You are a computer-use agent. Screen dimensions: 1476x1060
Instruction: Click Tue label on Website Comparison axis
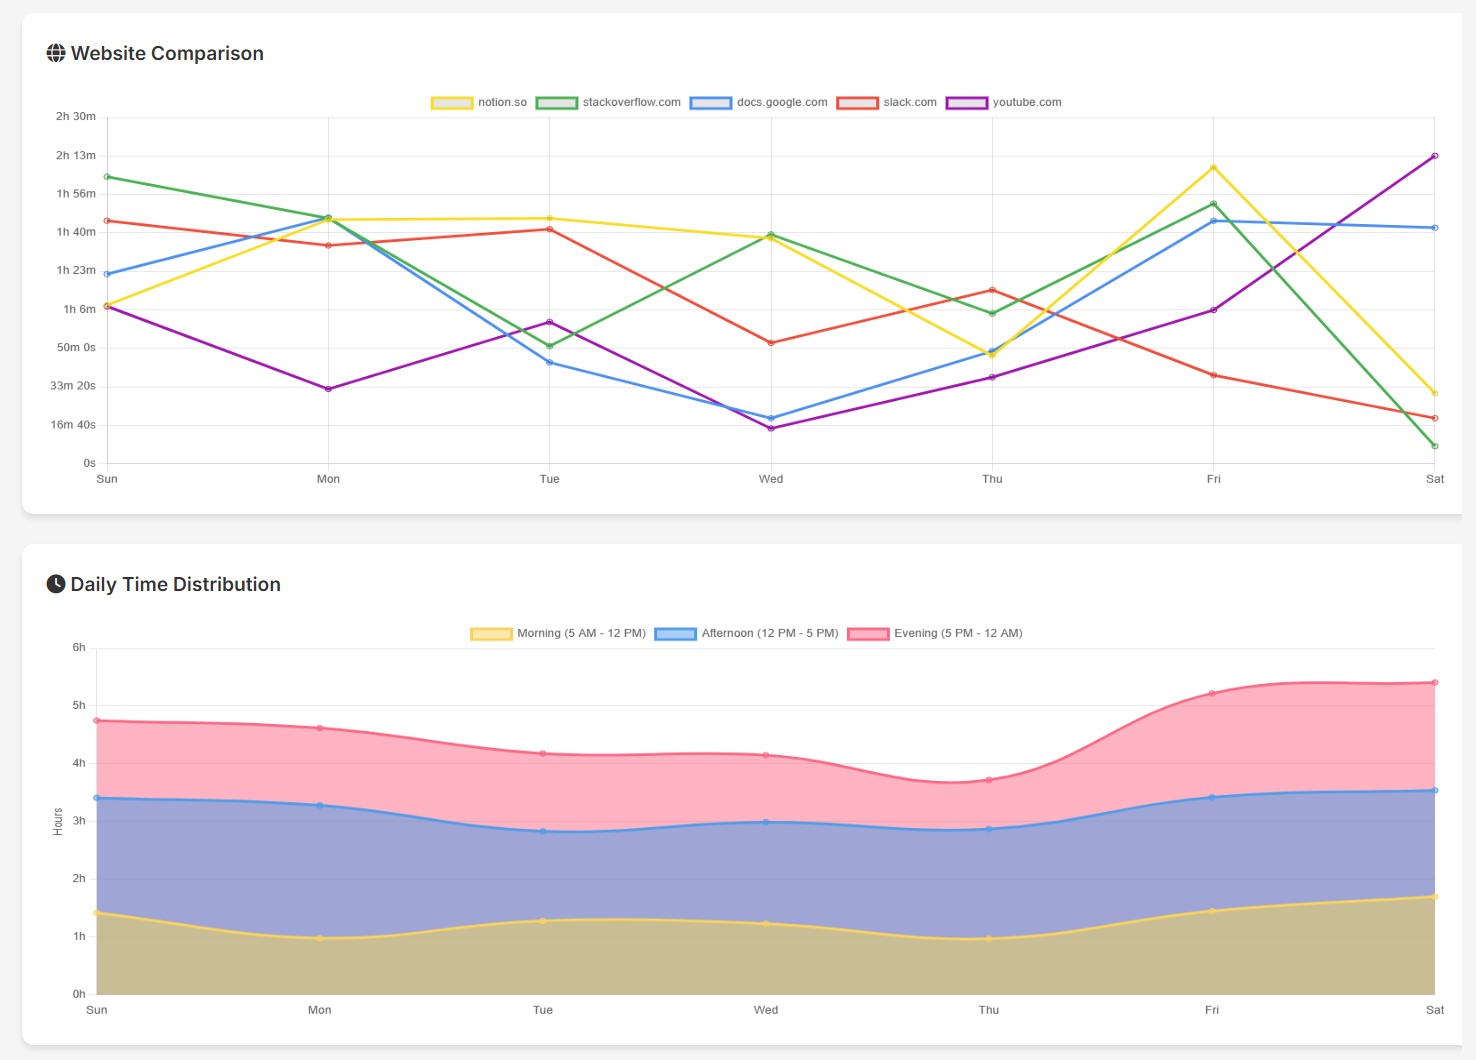pos(549,479)
